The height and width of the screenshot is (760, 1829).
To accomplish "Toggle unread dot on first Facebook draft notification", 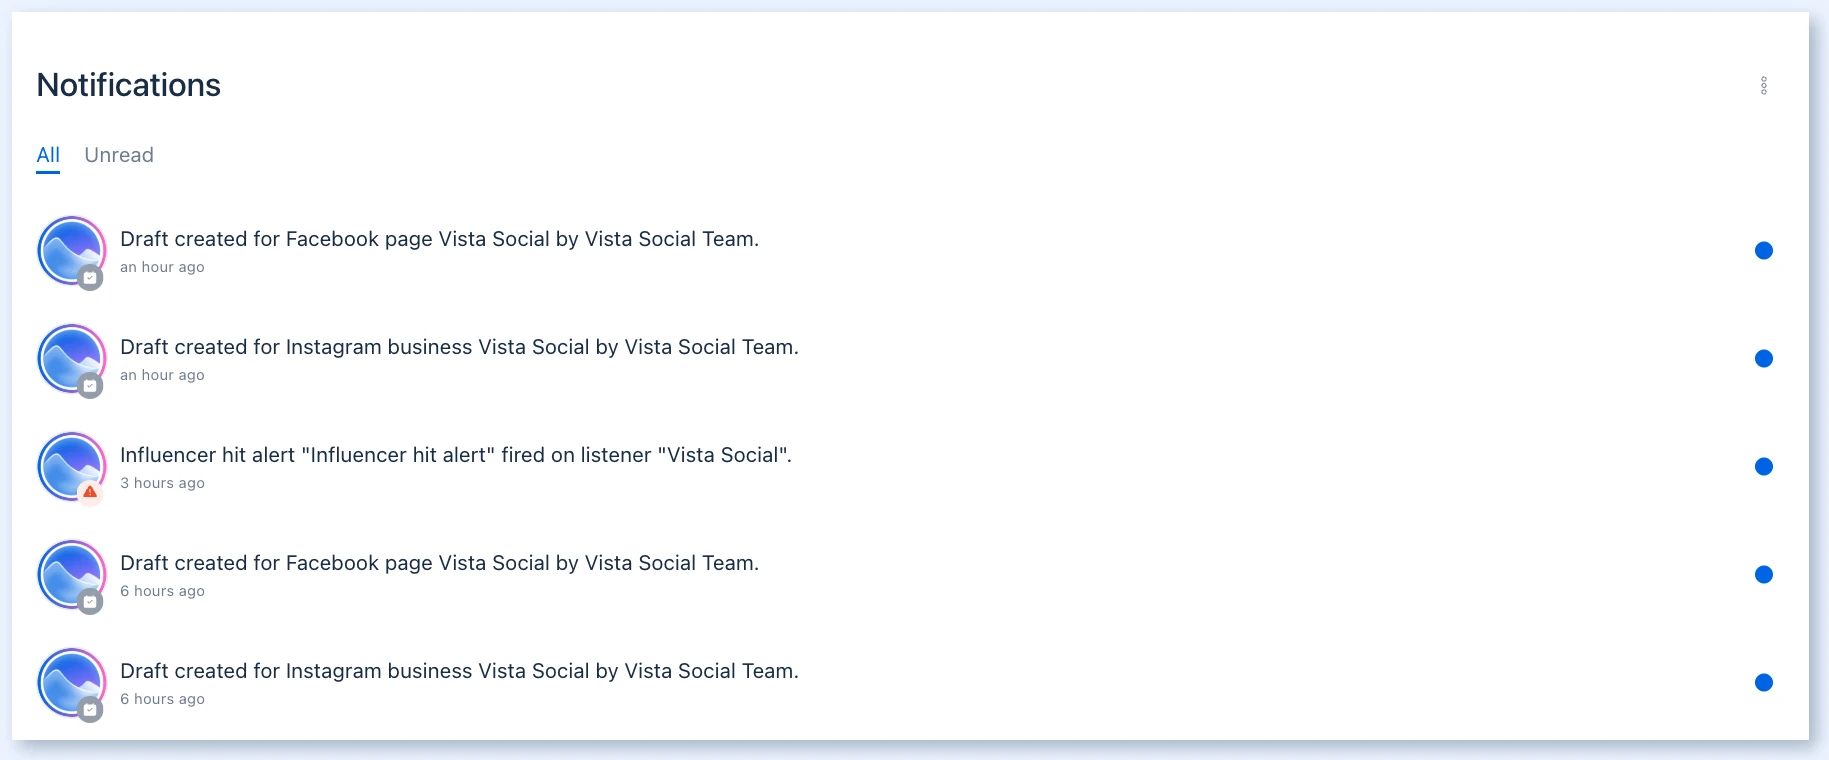I will coord(1764,251).
